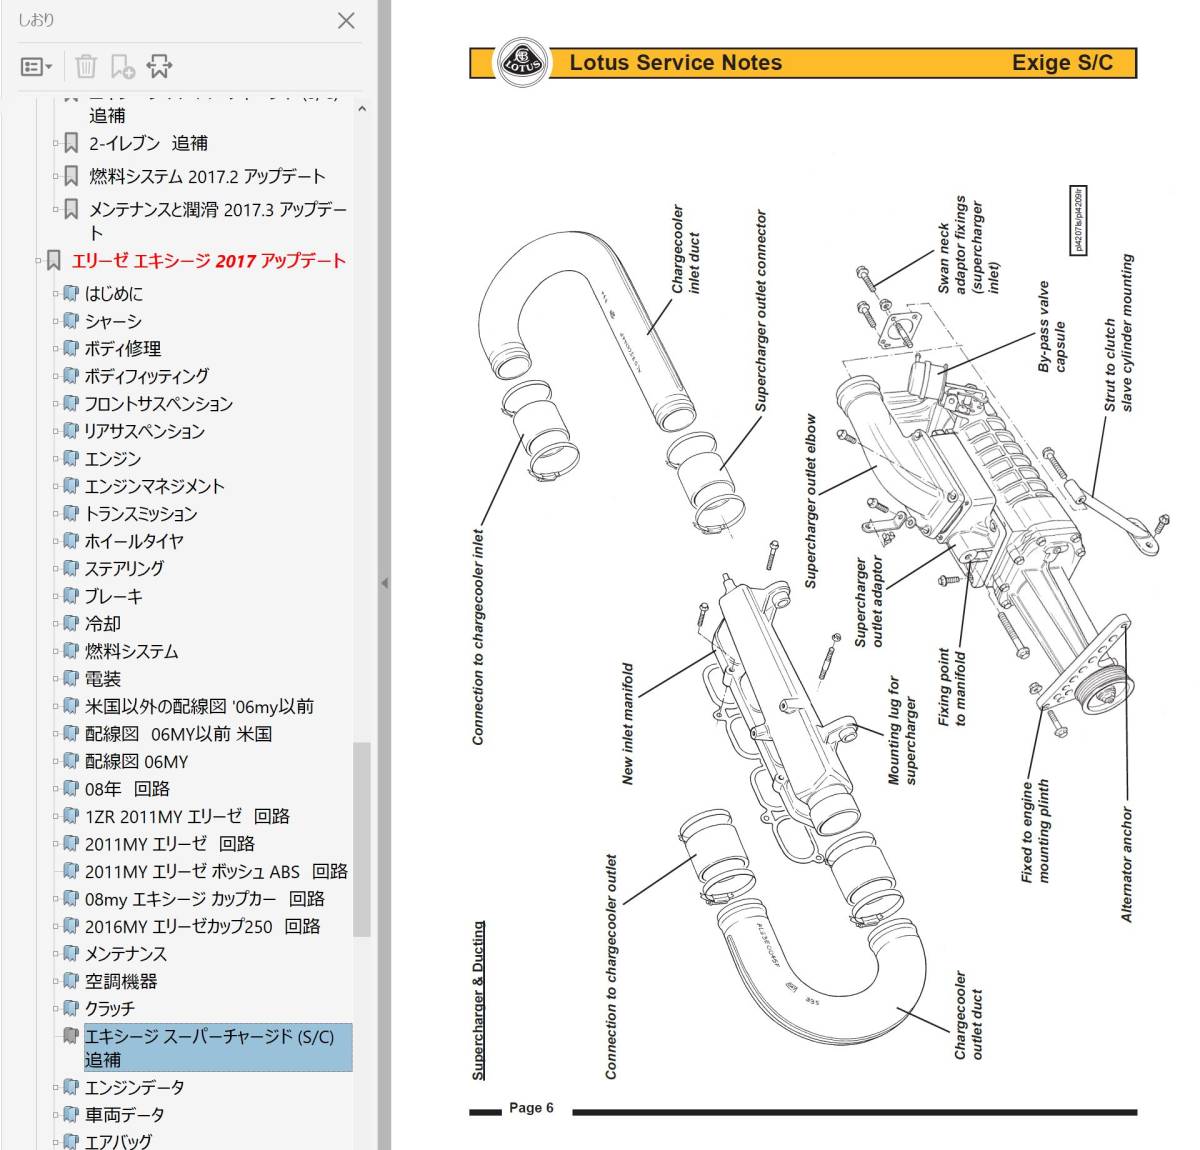This screenshot has width=1200, height=1150.
Task: Open the エンジン bookmark
Action: pos(112,459)
